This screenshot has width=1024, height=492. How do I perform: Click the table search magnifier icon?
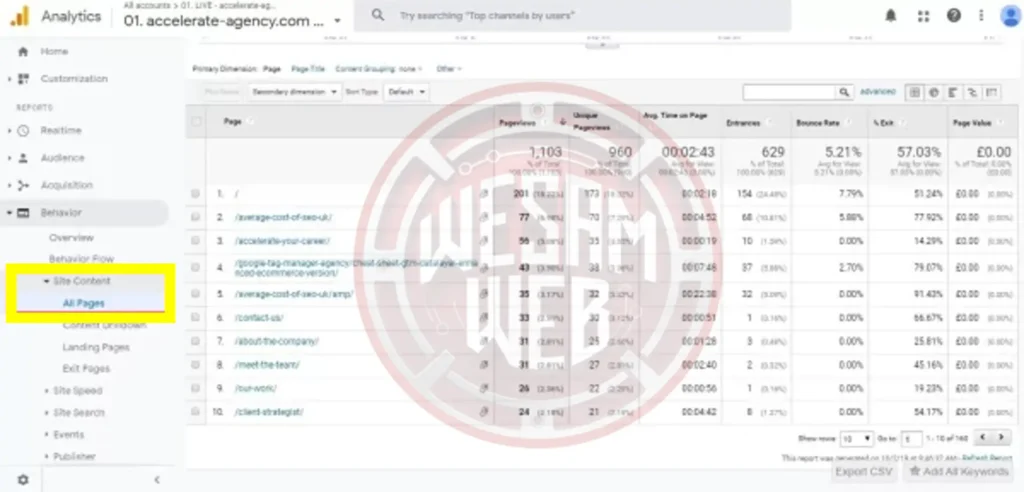(x=846, y=92)
